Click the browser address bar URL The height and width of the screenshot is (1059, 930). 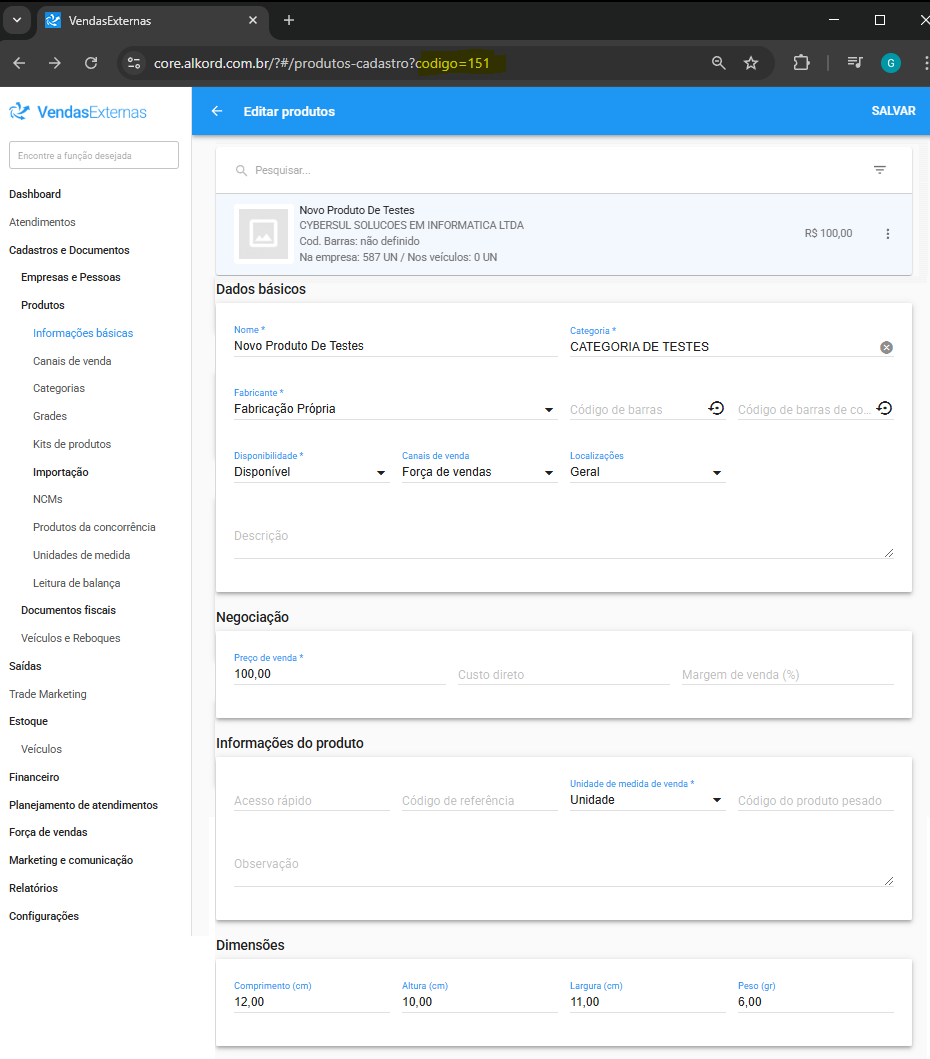click(x=321, y=63)
